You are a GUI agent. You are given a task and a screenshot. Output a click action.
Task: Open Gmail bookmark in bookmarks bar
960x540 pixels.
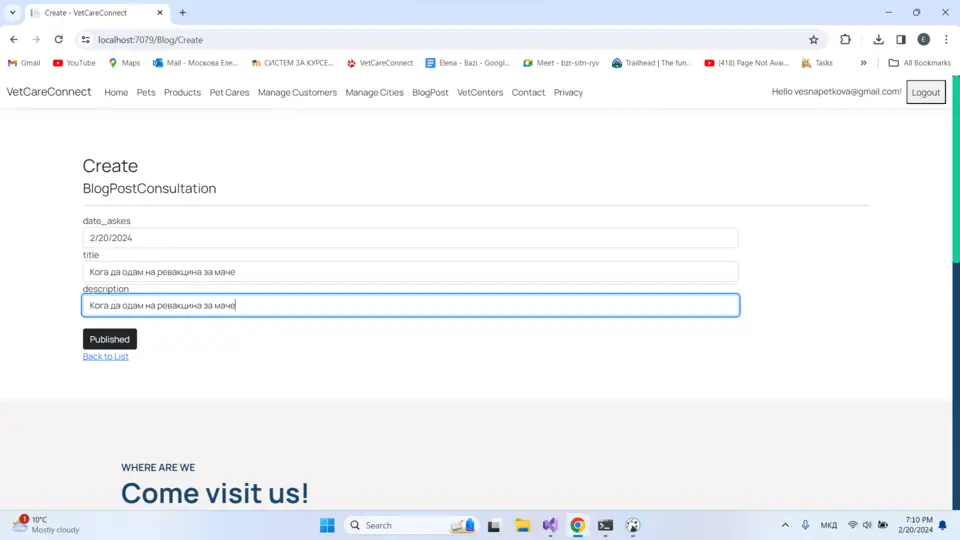(x=24, y=63)
